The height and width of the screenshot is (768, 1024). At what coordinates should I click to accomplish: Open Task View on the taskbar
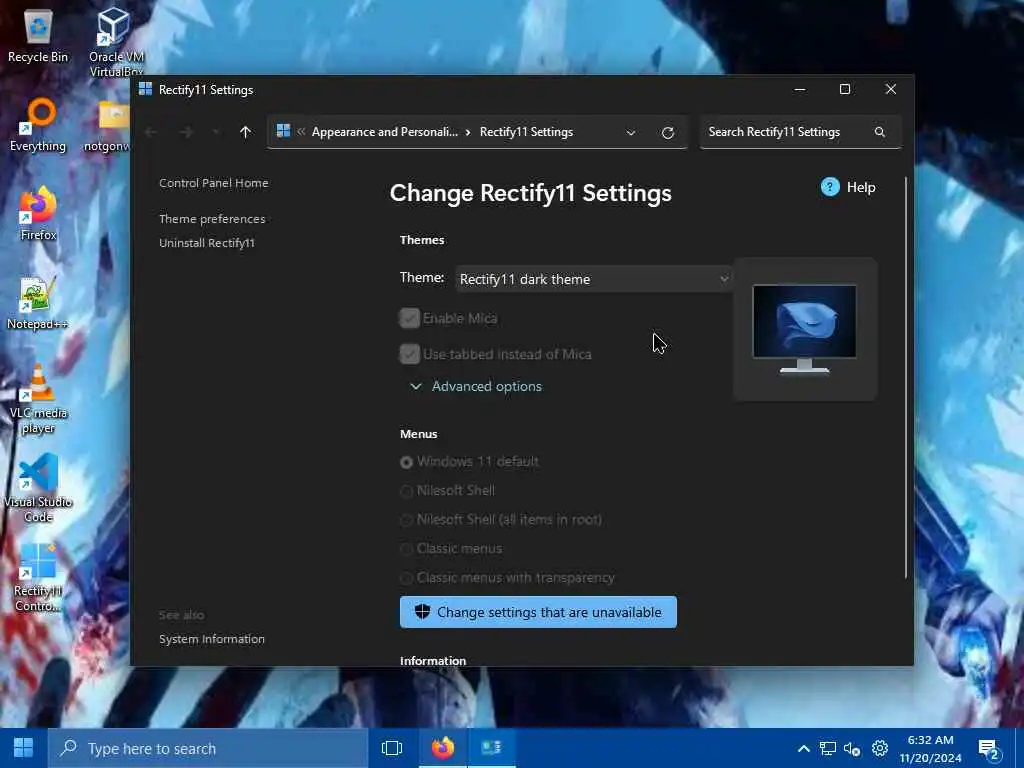pos(392,748)
